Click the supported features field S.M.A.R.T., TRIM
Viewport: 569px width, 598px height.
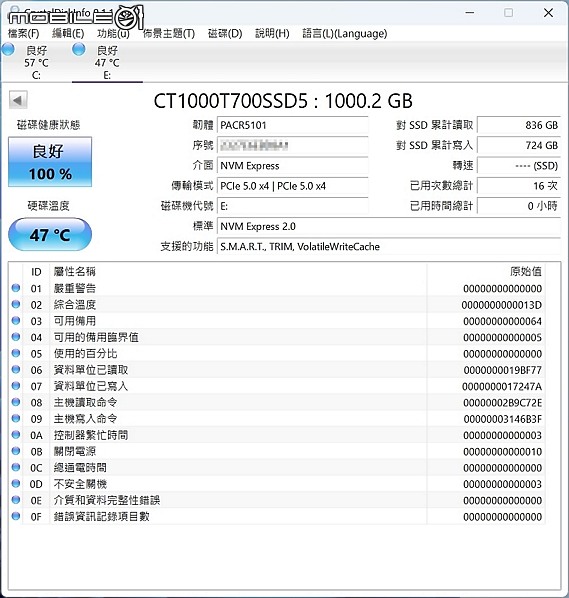[389, 246]
